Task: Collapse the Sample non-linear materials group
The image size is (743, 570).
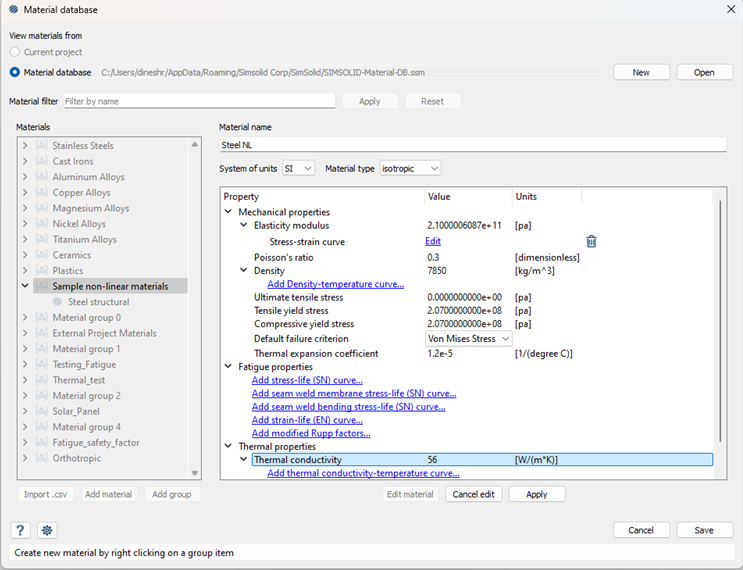Action: (x=24, y=286)
